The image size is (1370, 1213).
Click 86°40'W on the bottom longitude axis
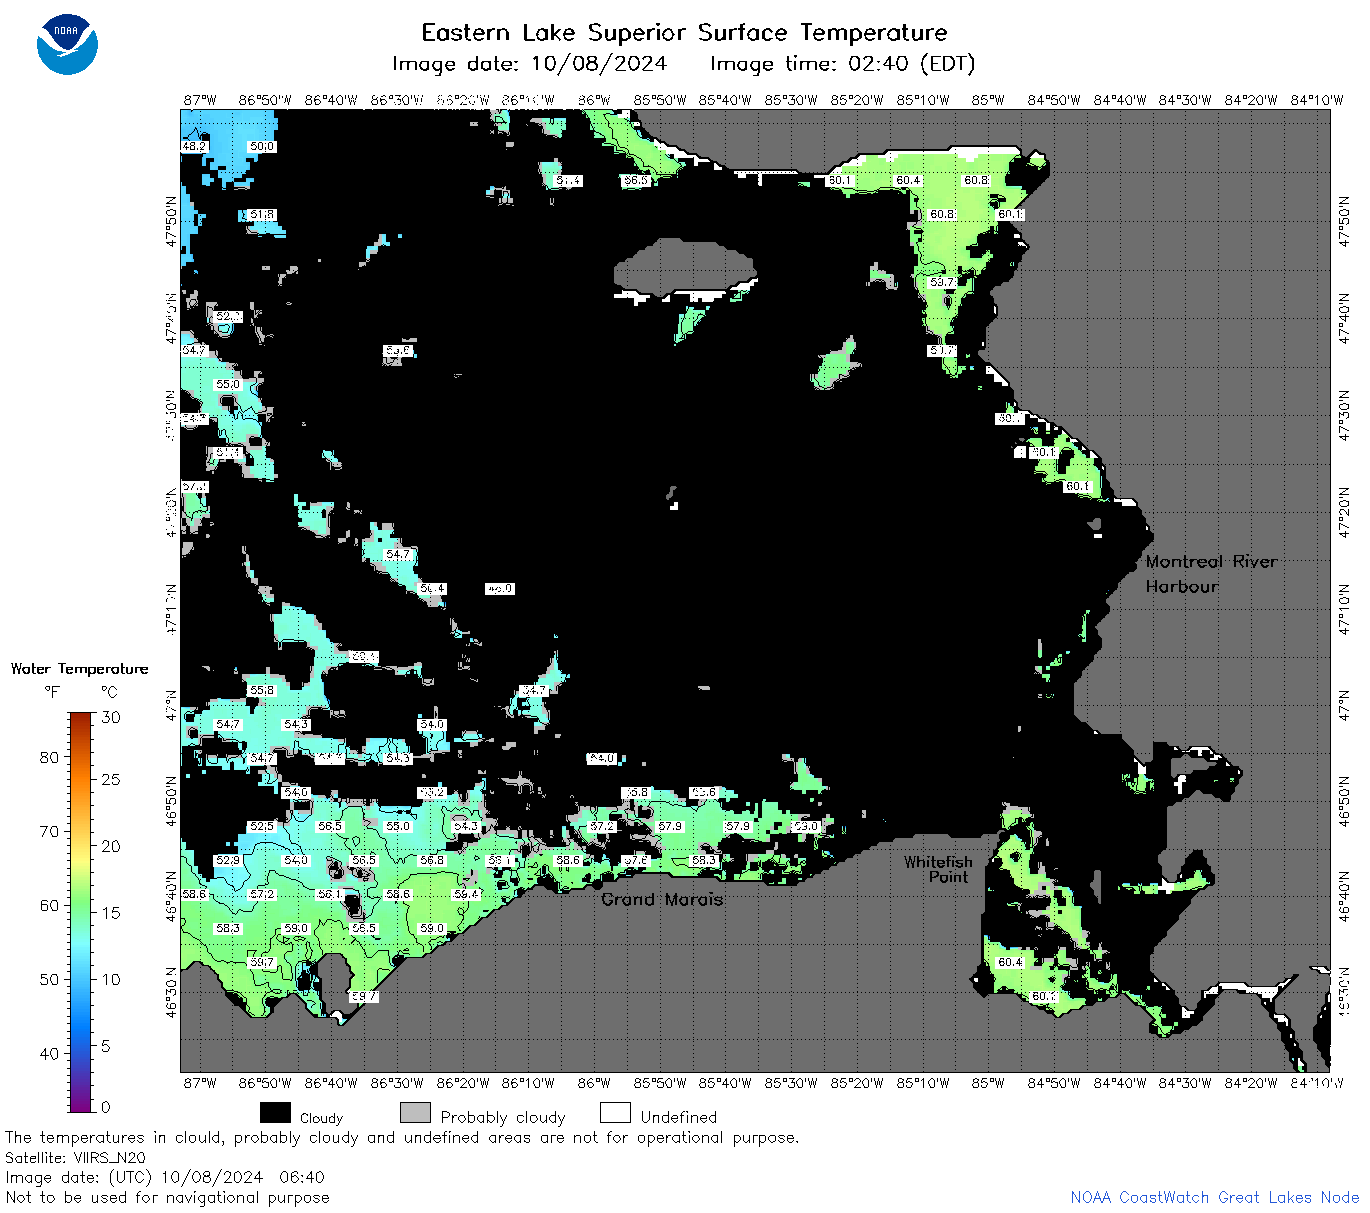coord(331,1083)
